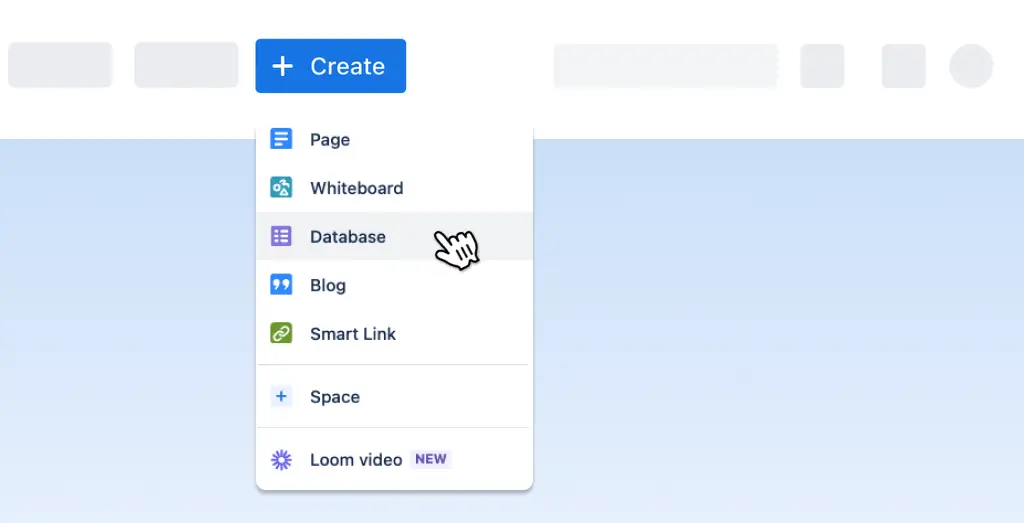Click the first gray placeholder in top-left navigation
The image size is (1024, 523).
point(60,66)
